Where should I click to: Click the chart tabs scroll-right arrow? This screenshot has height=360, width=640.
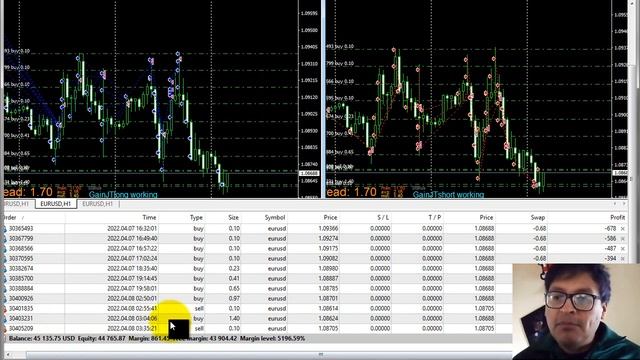click(x=624, y=203)
